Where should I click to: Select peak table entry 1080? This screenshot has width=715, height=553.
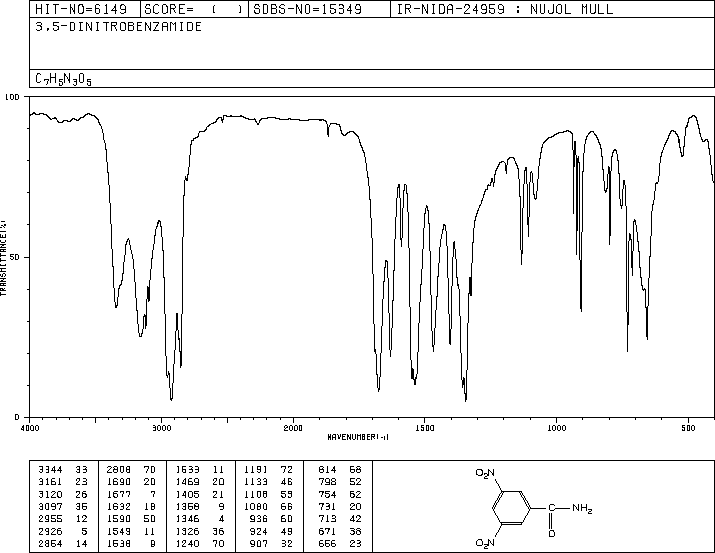pos(256,506)
